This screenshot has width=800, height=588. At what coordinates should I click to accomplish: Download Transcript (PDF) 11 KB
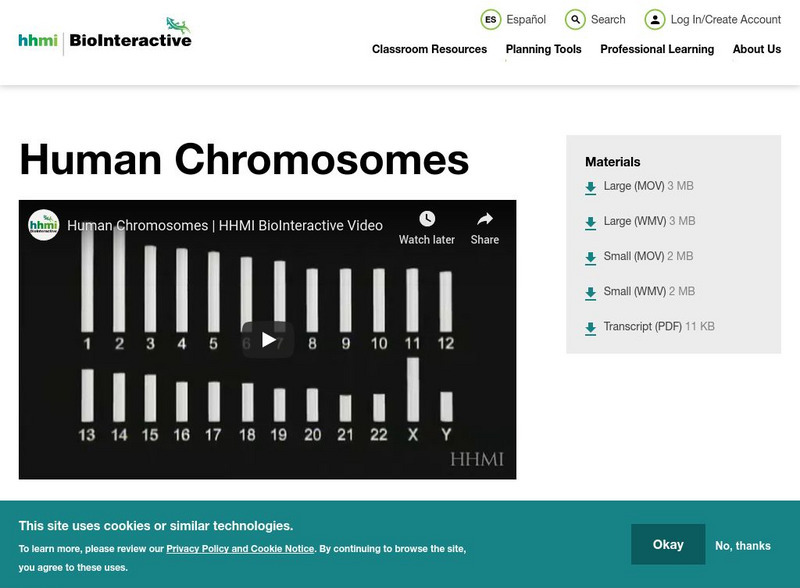(659, 327)
